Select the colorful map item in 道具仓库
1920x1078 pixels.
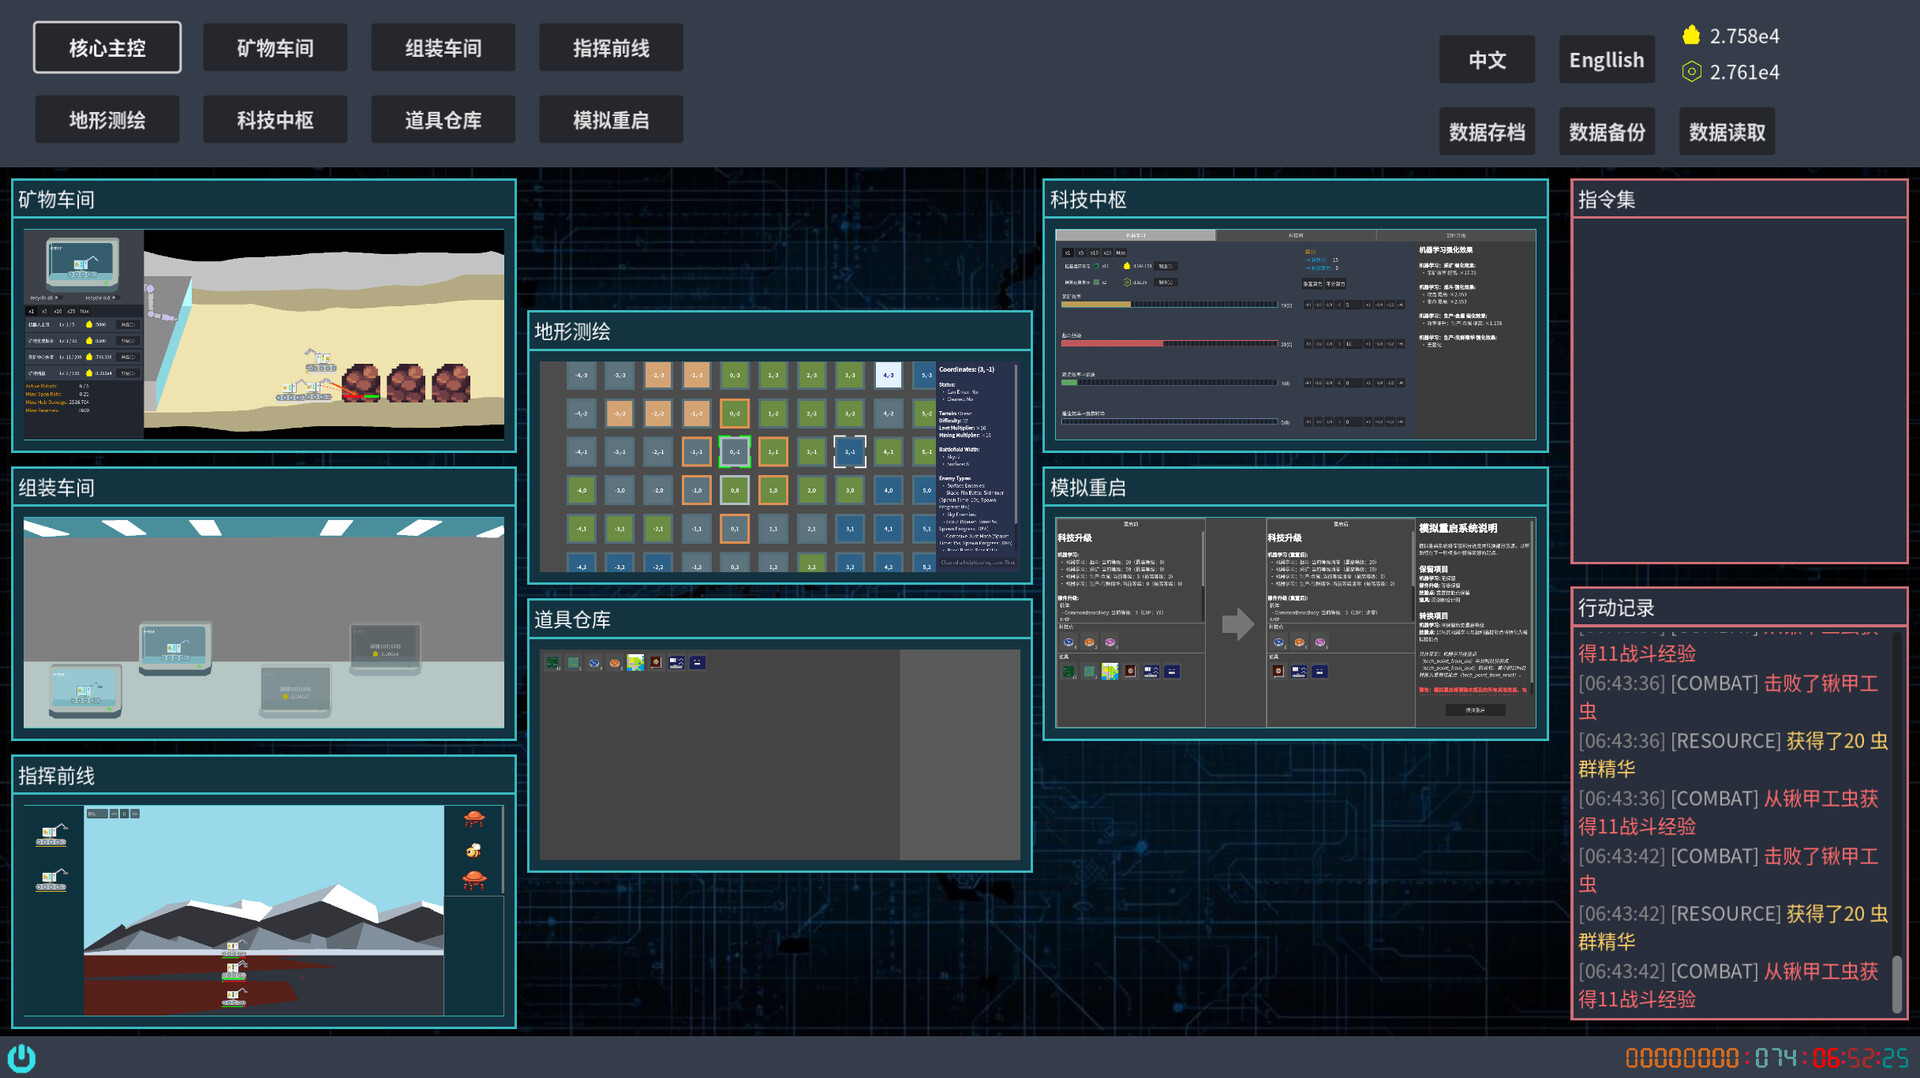(635, 663)
